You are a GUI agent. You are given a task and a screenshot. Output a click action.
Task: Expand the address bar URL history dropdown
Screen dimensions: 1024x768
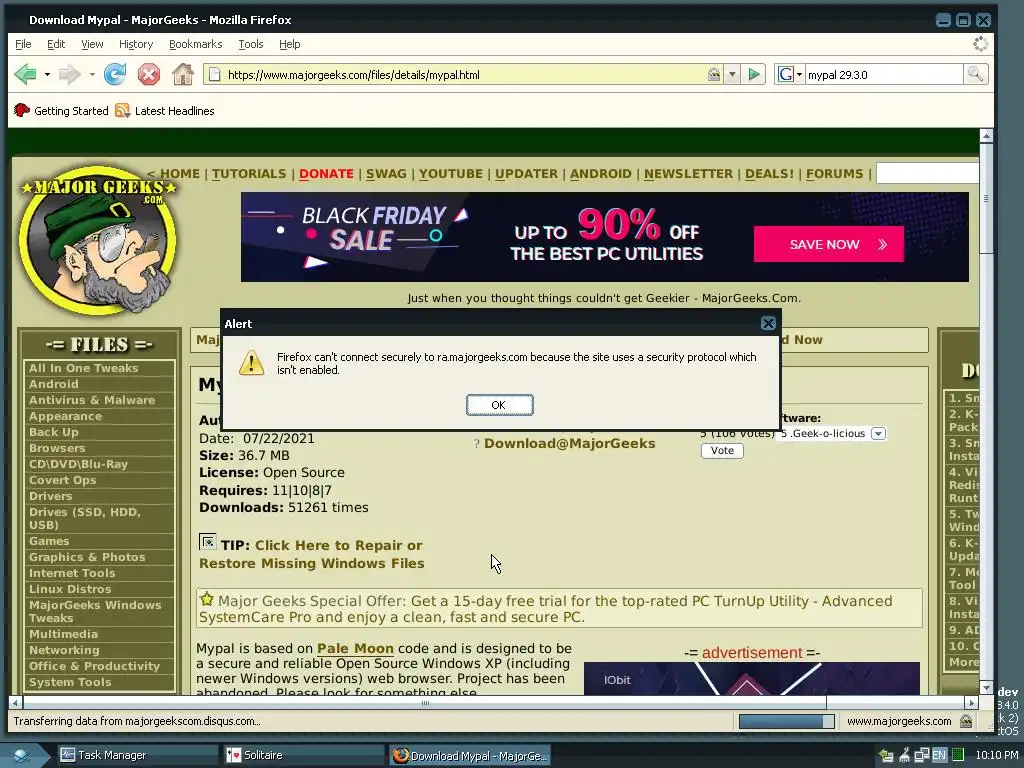click(732, 74)
